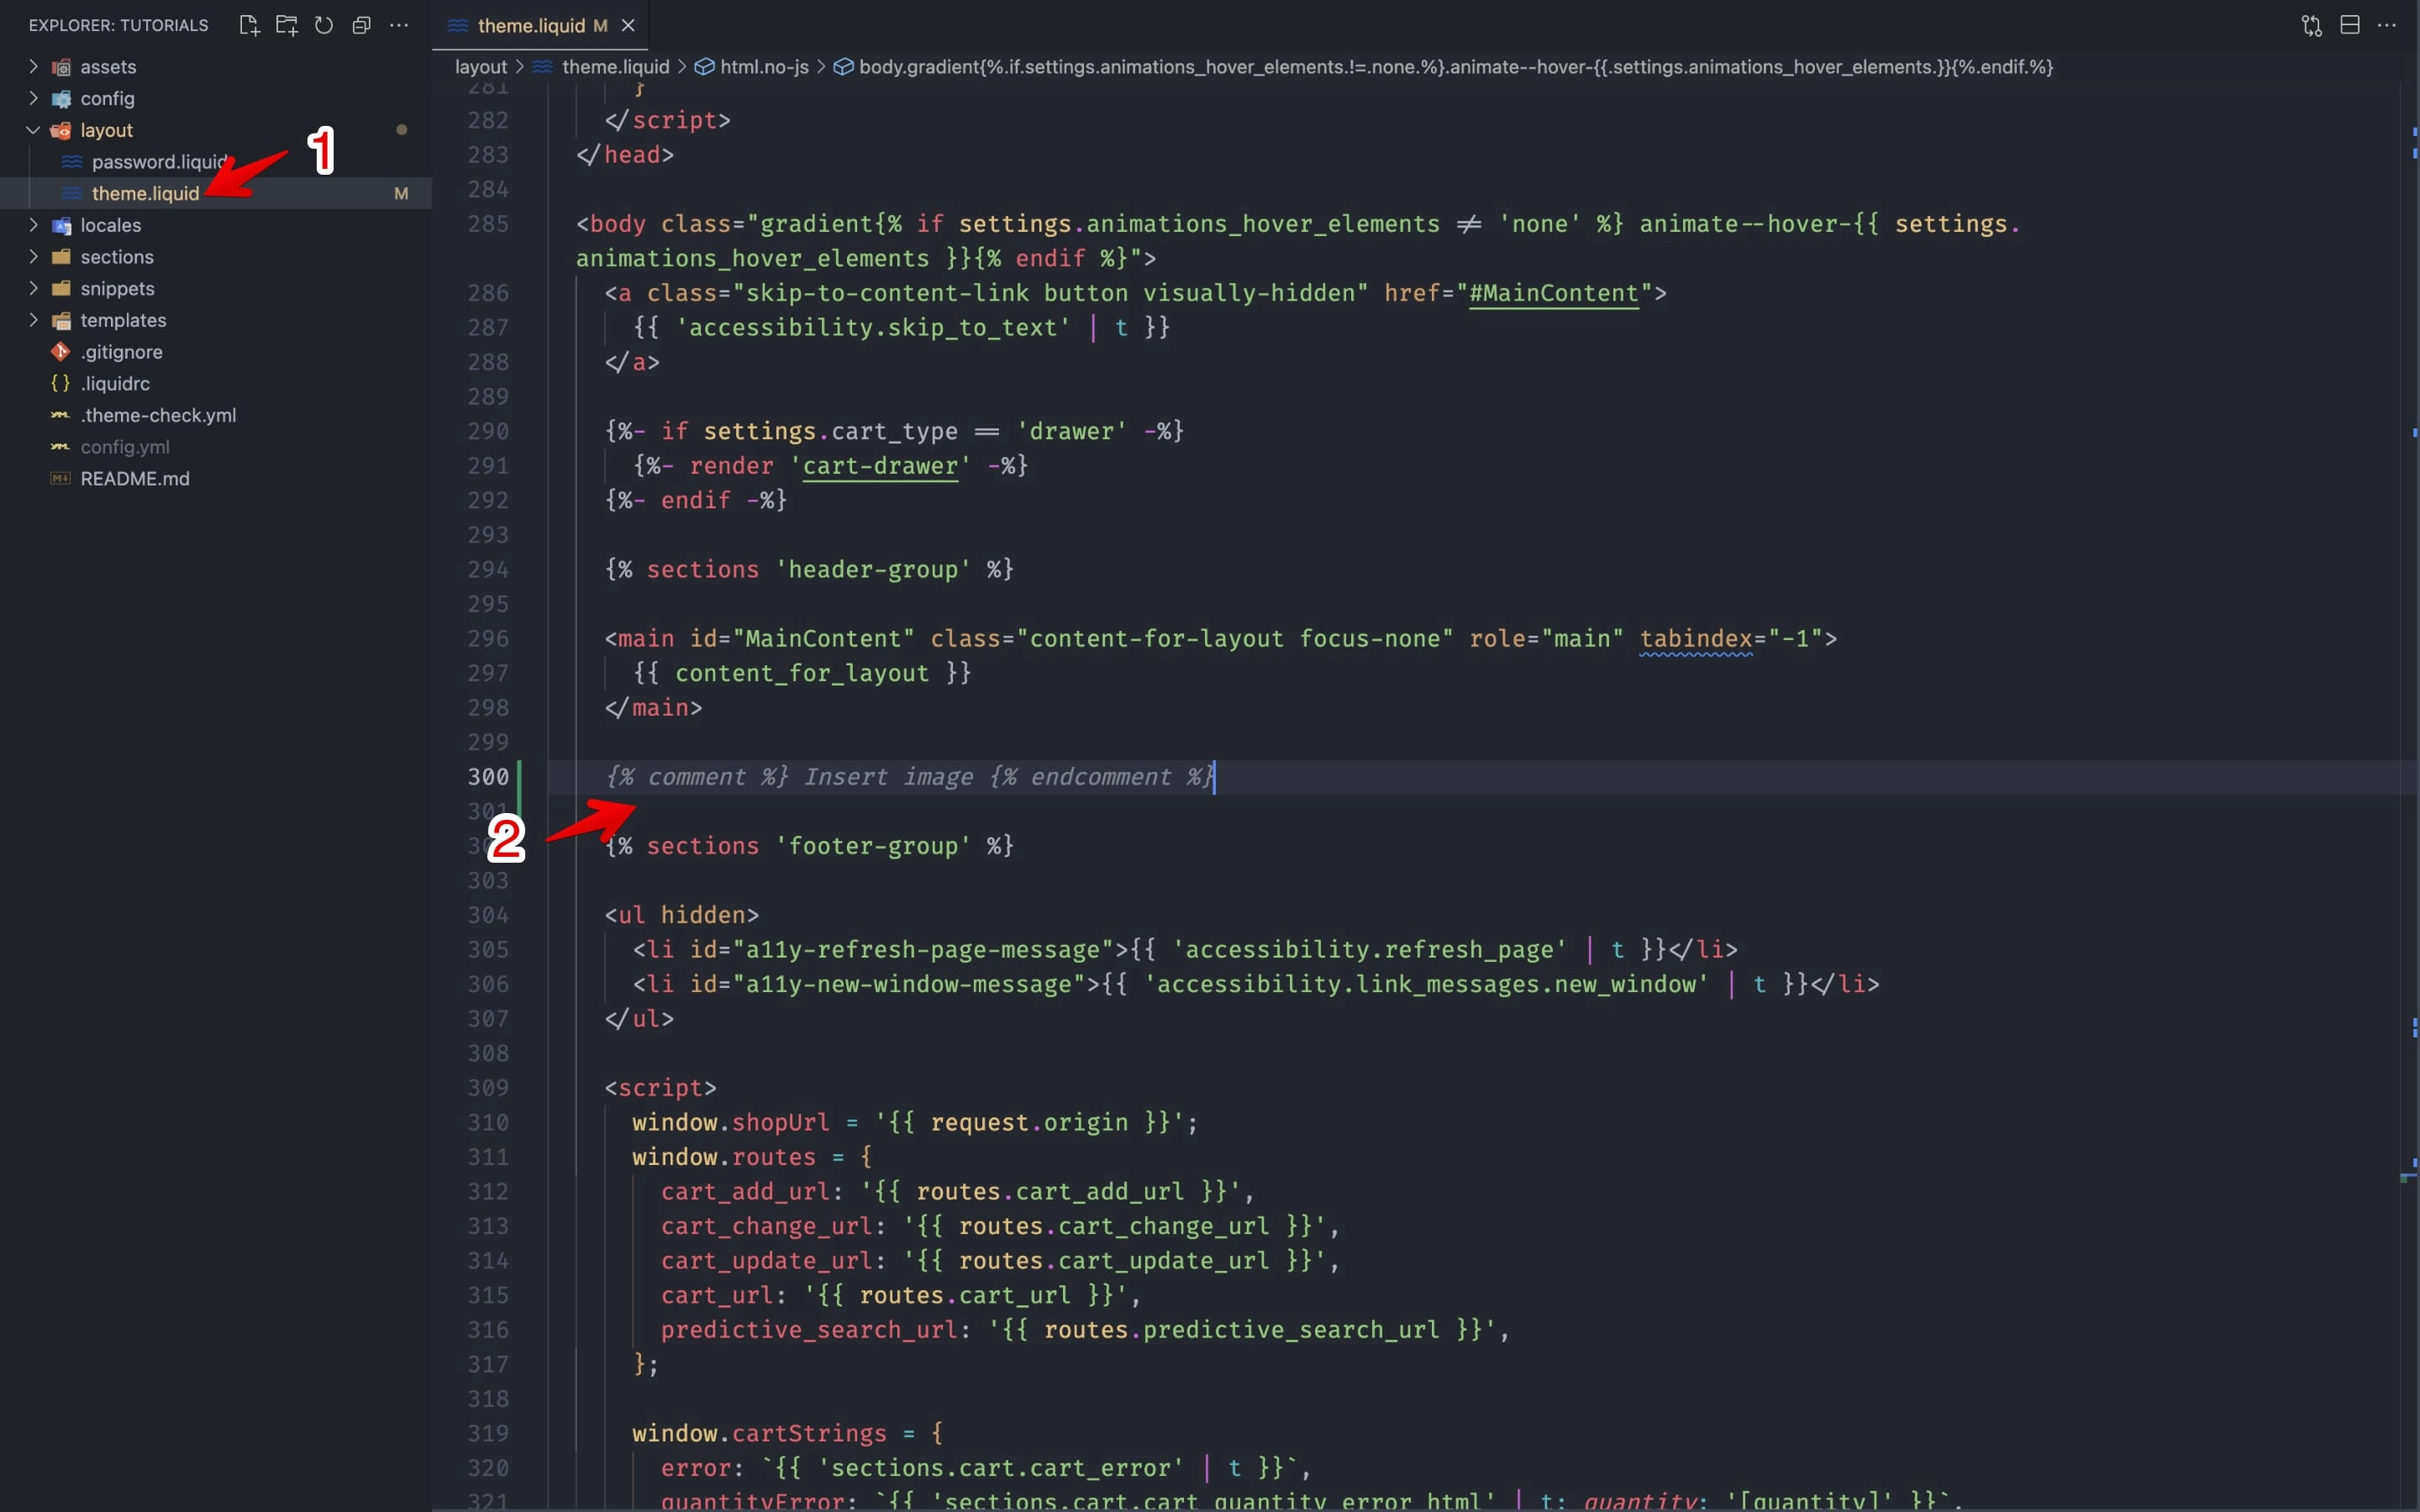Viewport: 2420px width, 1512px height.
Task: Click the window.cartStrings line
Action: tap(787, 1434)
